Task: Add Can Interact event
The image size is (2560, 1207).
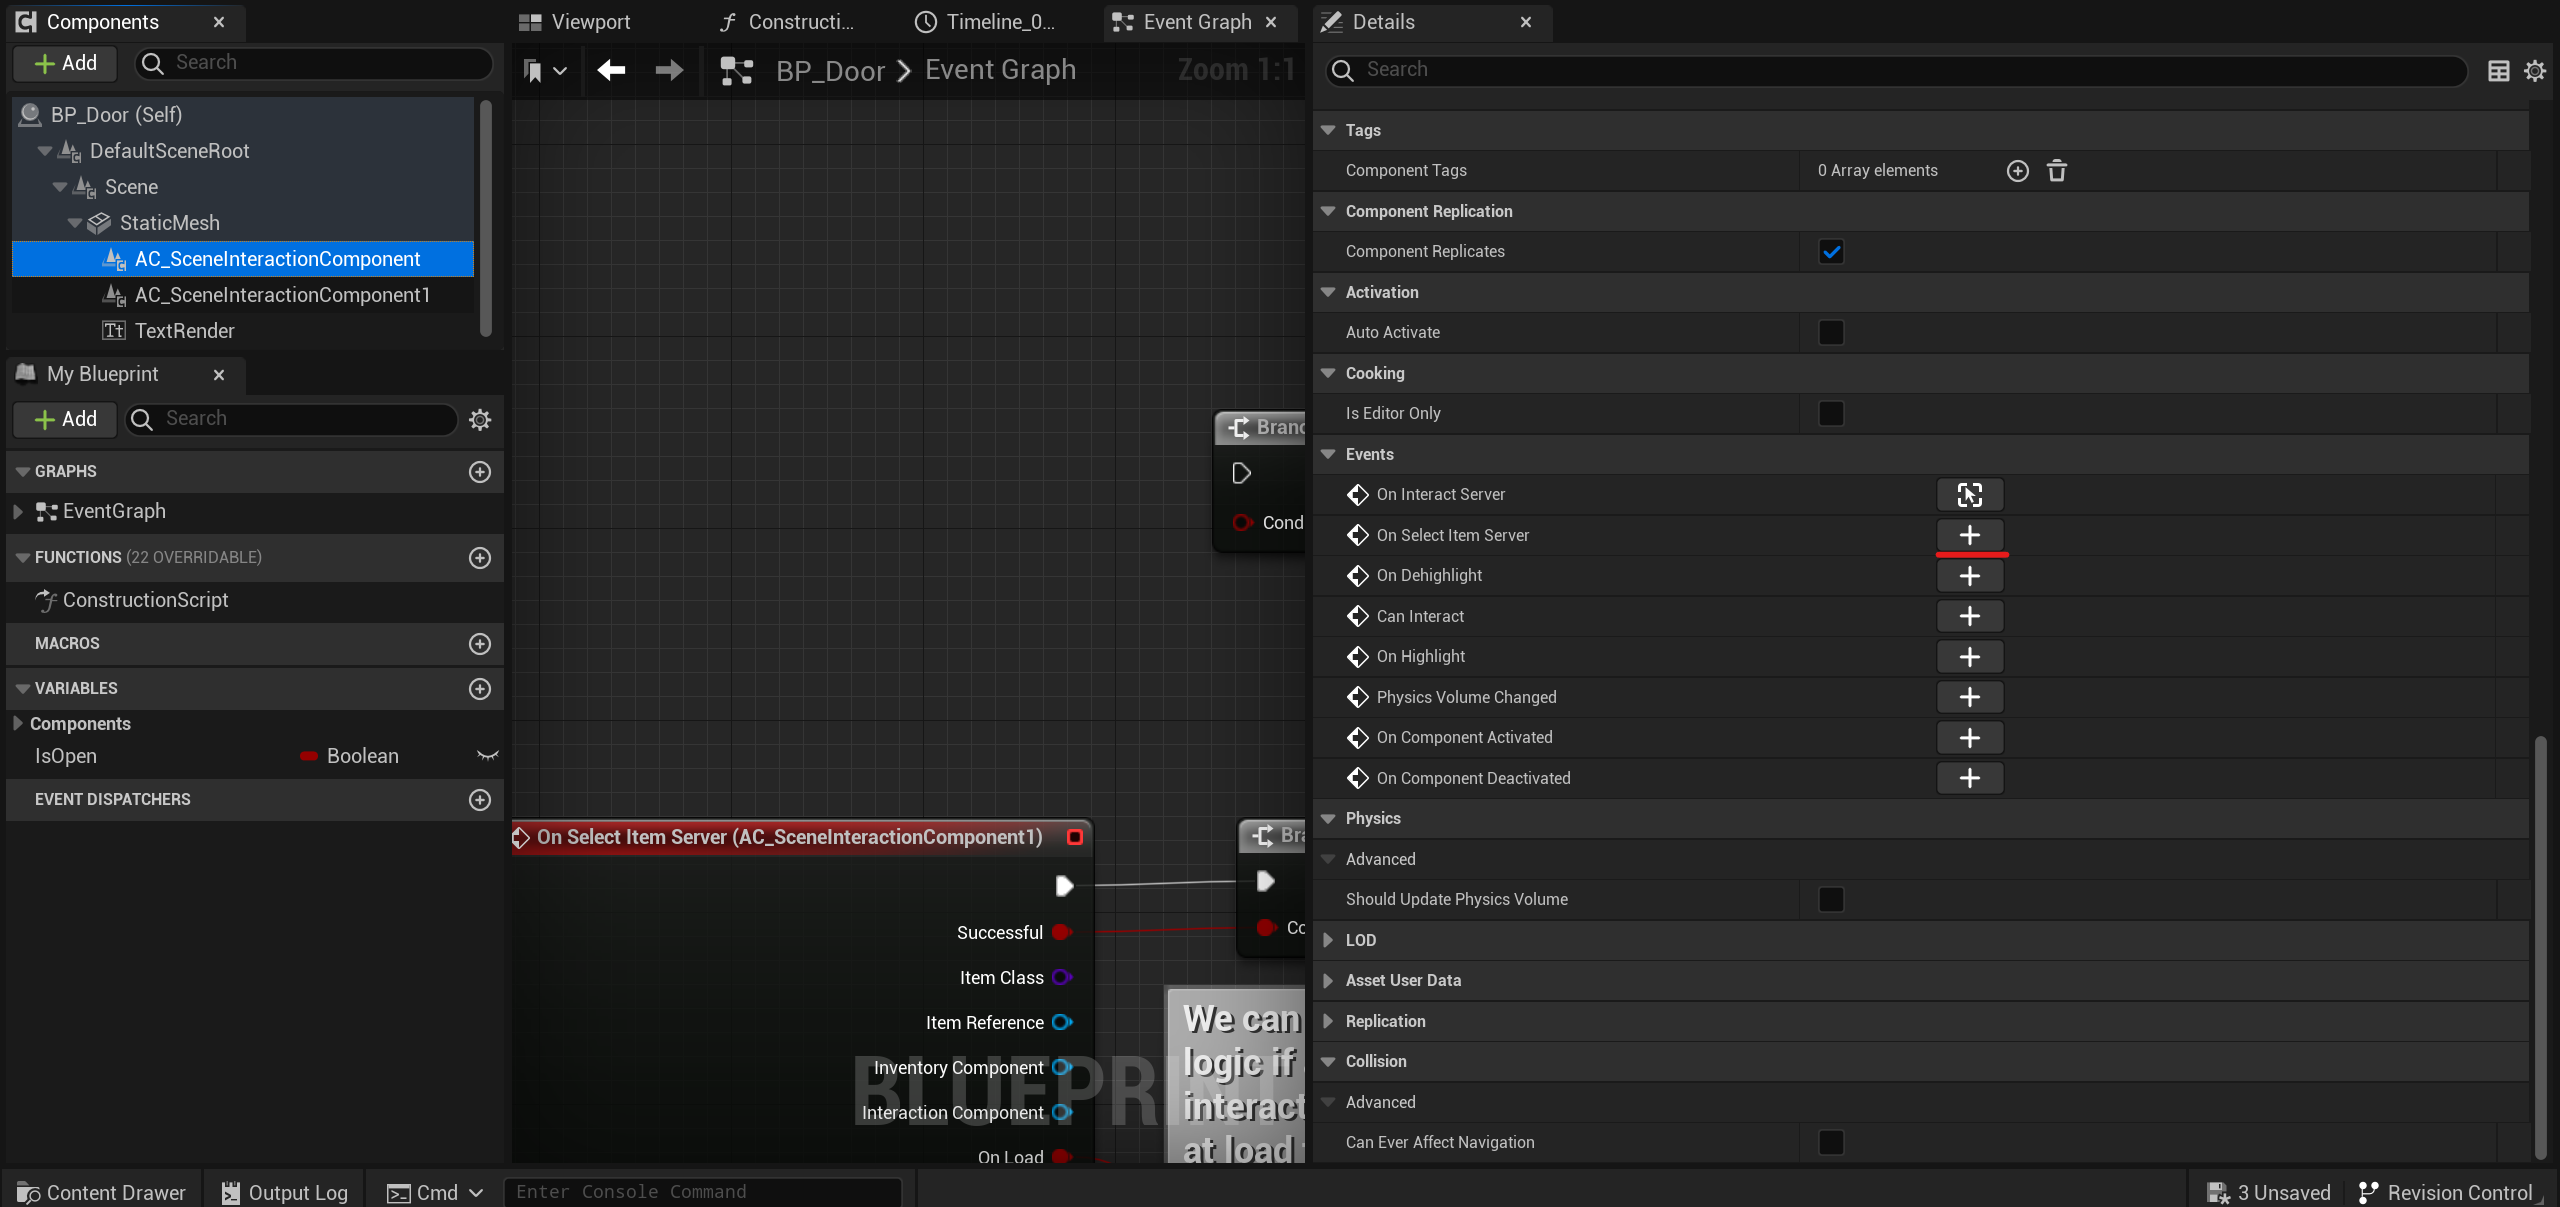Action: (1970, 616)
